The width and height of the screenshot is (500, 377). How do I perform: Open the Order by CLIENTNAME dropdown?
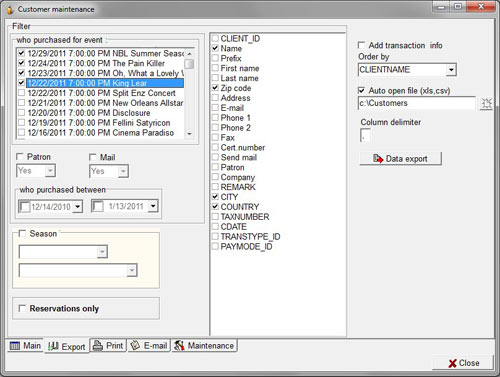tap(451, 70)
